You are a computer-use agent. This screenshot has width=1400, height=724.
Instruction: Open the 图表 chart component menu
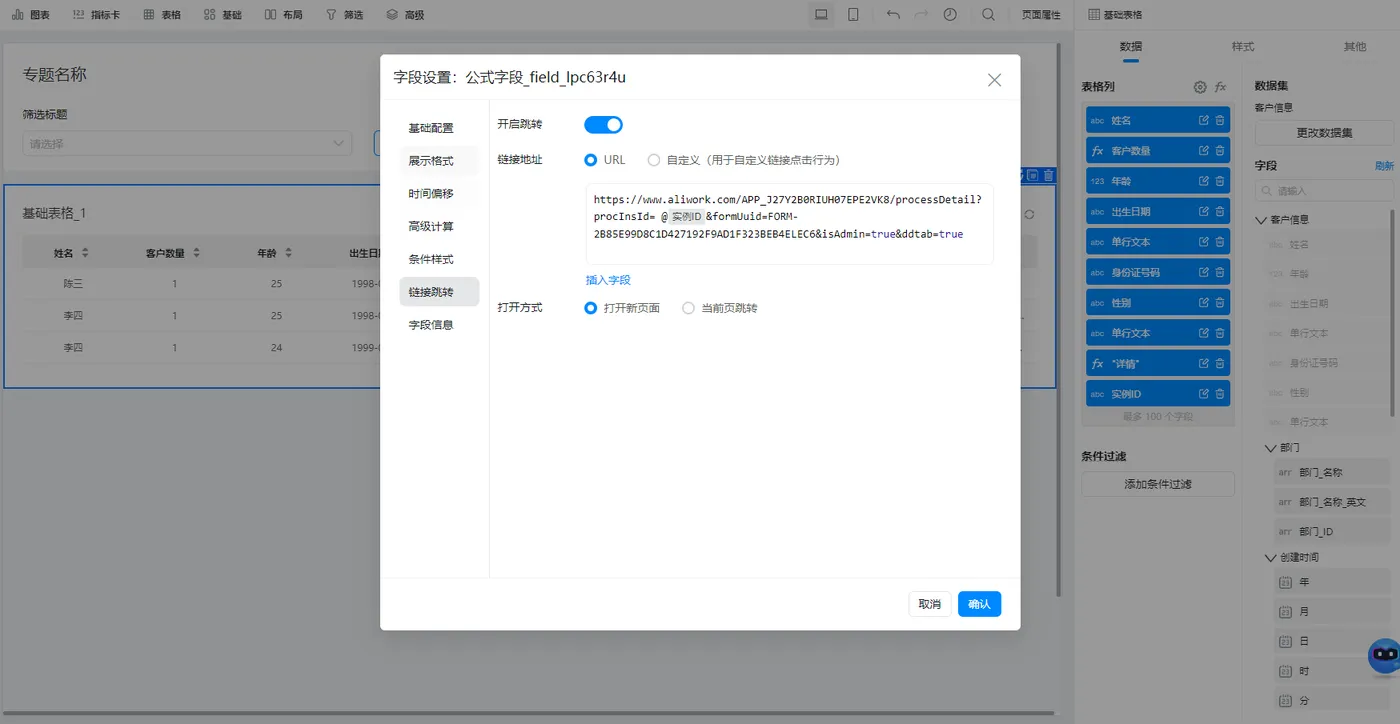(x=31, y=15)
